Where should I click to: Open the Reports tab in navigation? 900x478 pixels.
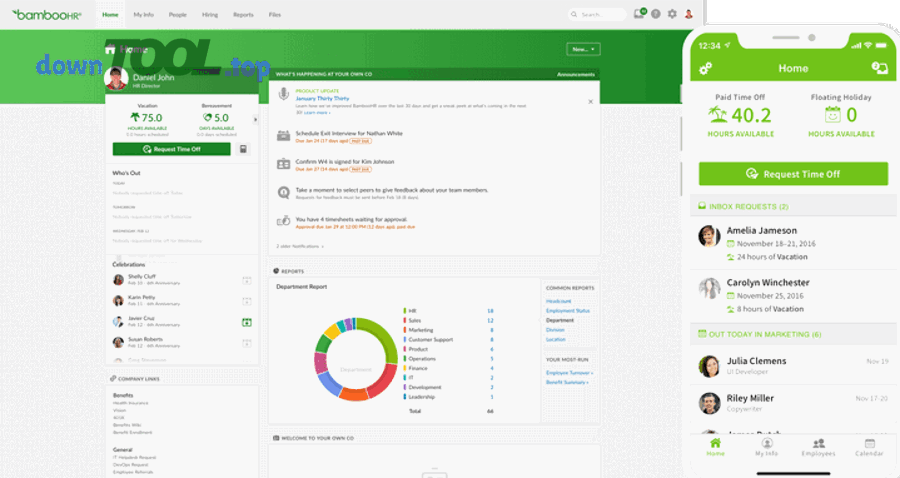243,15
